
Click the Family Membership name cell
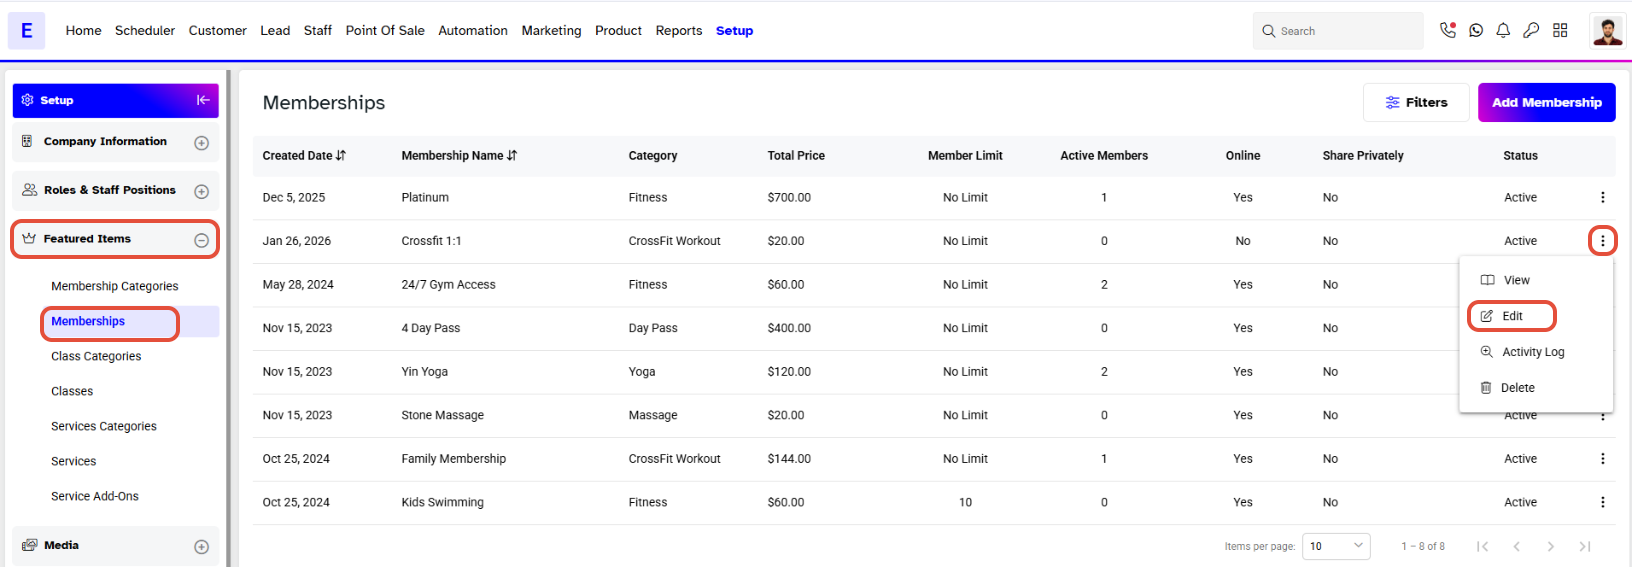point(454,459)
